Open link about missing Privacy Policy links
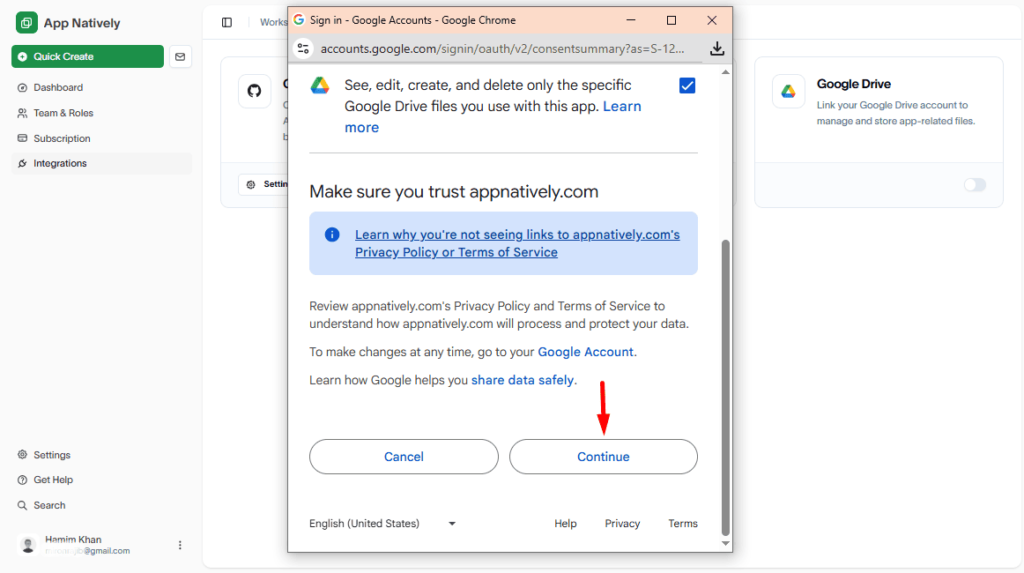Viewport: 1024px width, 573px height. pos(517,243)
